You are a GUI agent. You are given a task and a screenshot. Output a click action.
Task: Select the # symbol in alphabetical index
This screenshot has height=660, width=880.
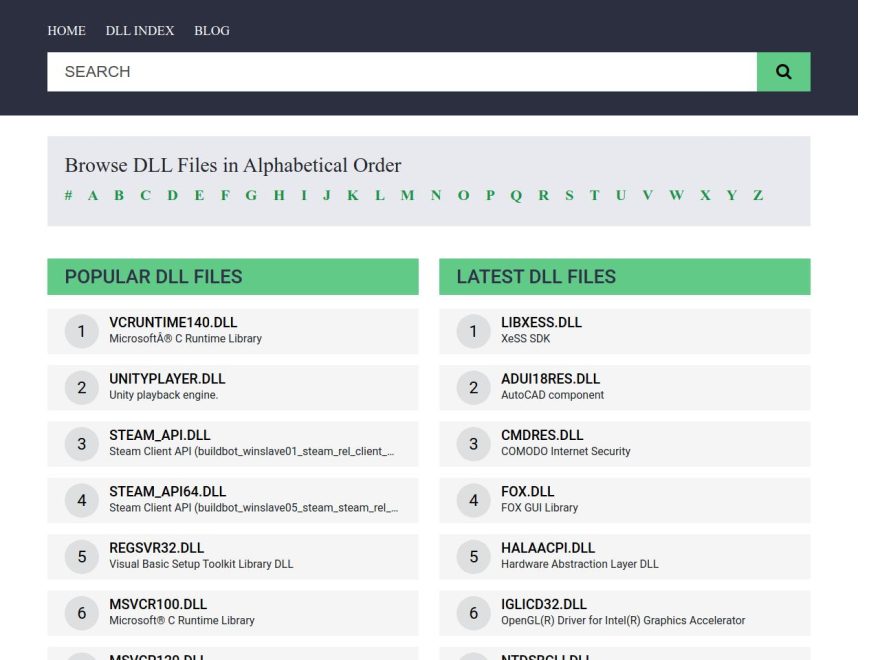(x=68, y=195)
